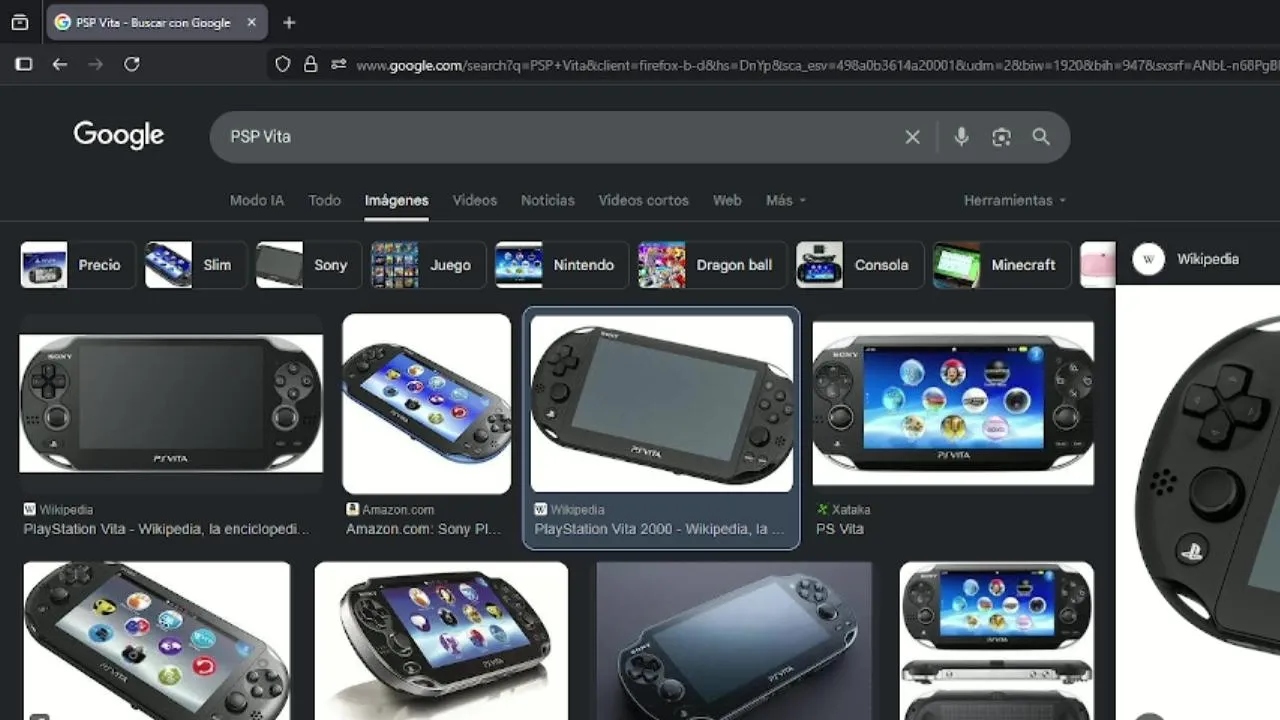This screenshot has width=1280, height=720.
Task: Open second-row first tilted Vita image
Action: (157, 641)
